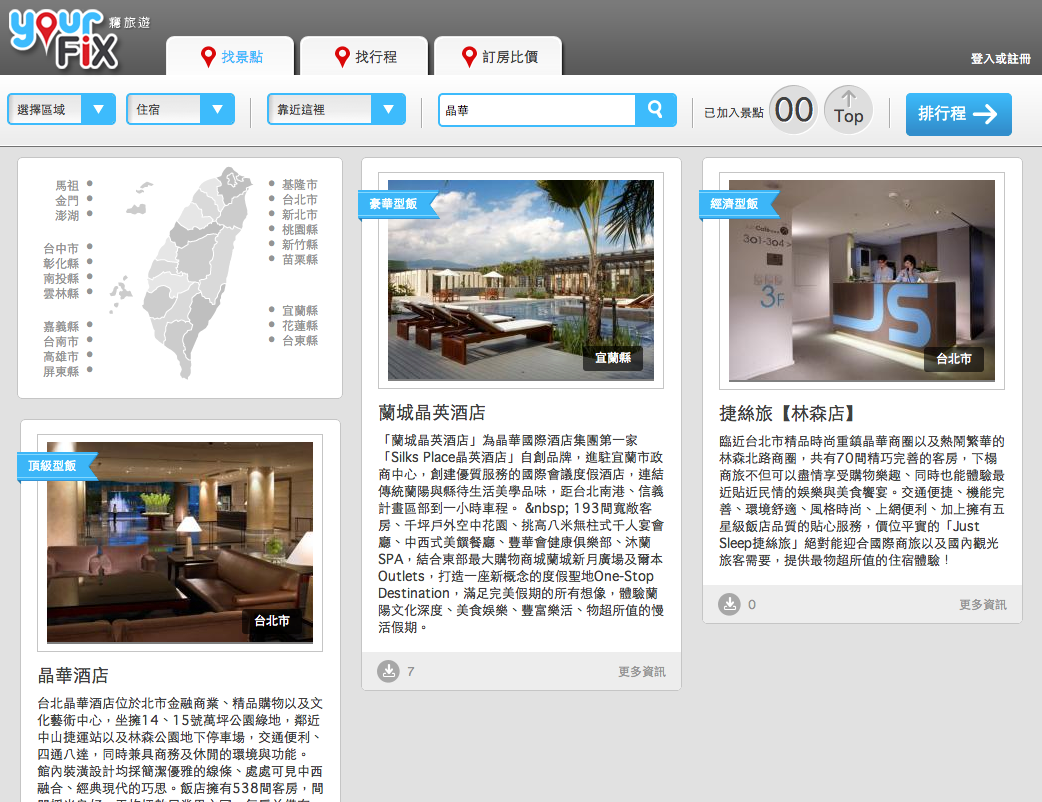1042x802 pixels.
Task: Open the 蘭城晶英酒店 pool photo
Action: 521,280
